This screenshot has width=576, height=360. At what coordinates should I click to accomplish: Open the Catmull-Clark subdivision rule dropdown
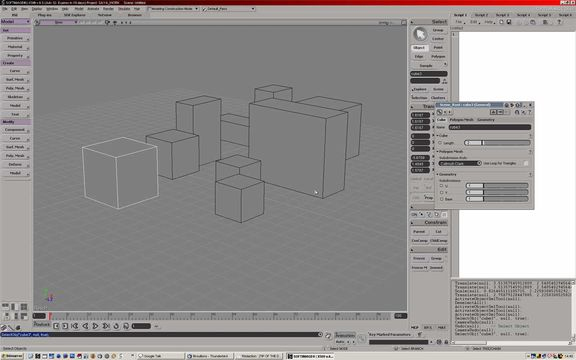click(460, 163)
